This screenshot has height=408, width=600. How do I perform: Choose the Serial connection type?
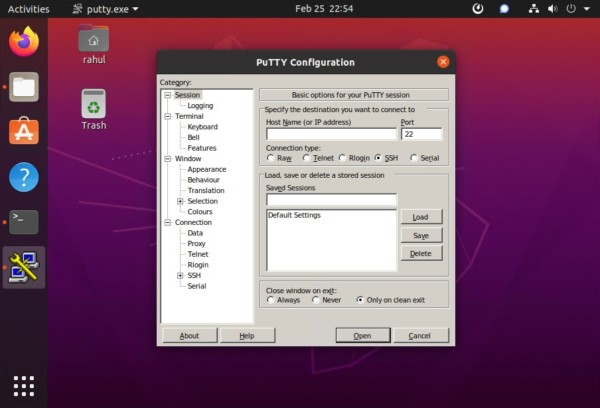[412, 158]
